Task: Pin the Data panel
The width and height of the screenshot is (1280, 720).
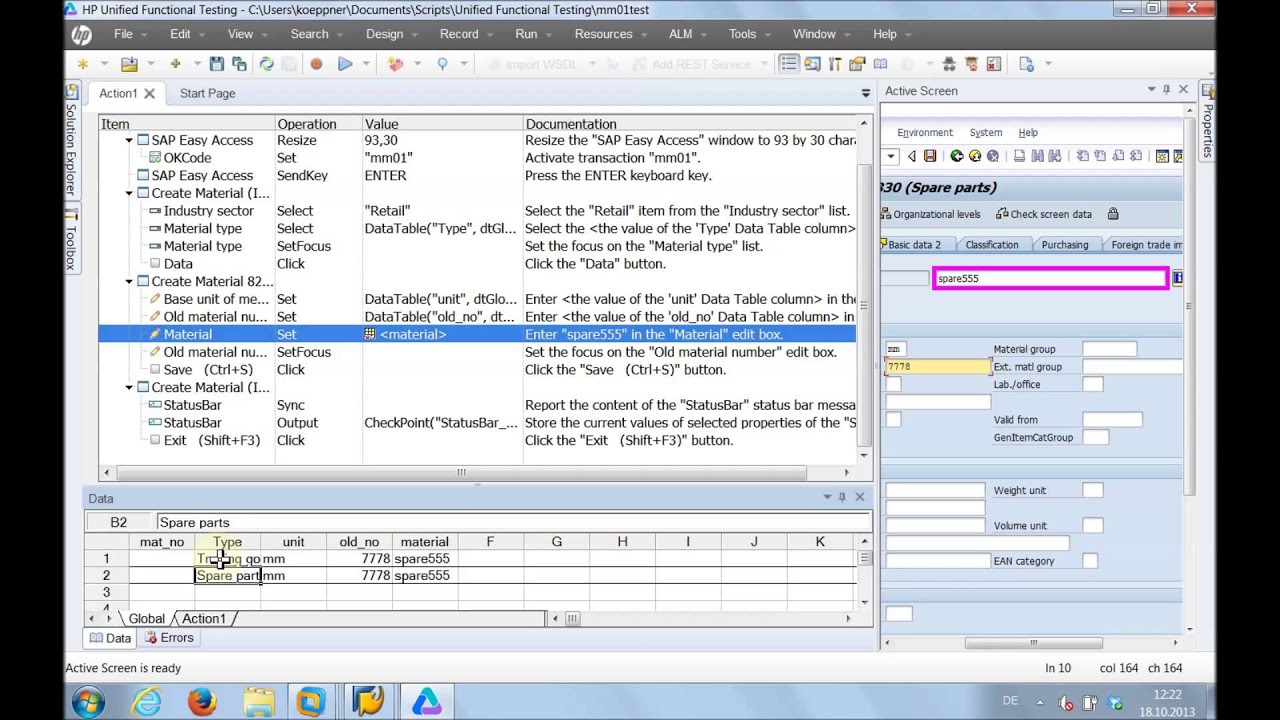Action: [x=842, y=497]
